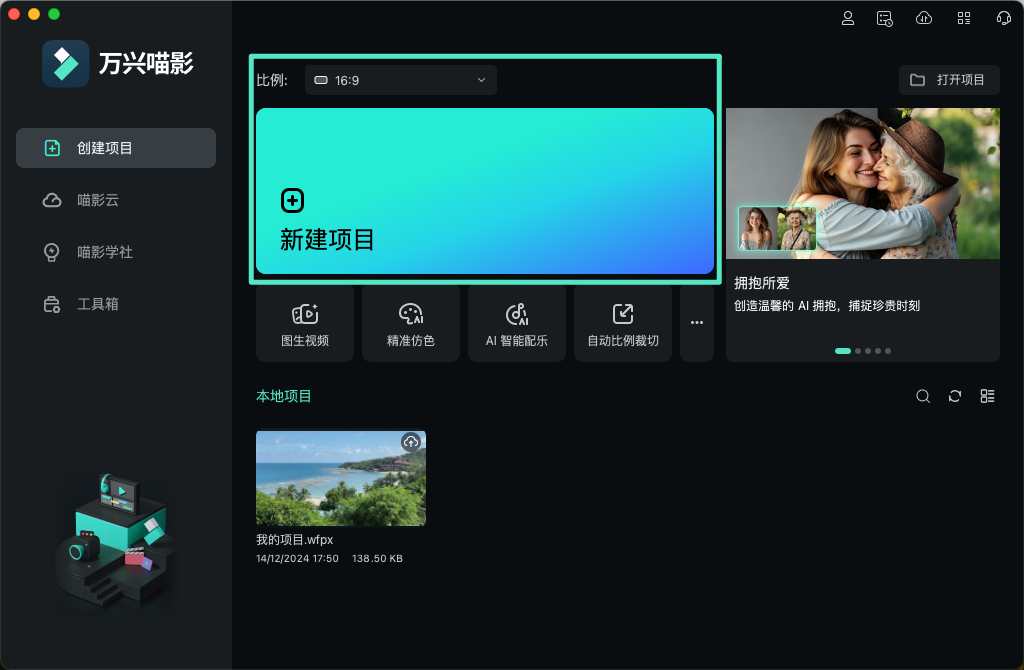Click the 打开项目 button

pyautogui.click(x=948, y=80)
